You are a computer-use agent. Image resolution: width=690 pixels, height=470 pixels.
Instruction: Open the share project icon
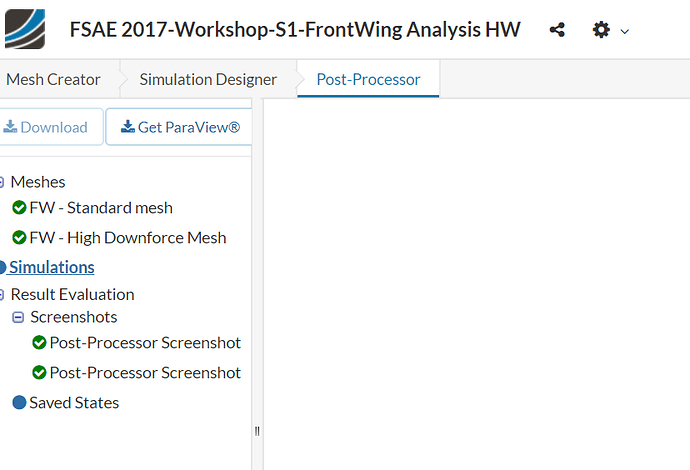[557, 30]
